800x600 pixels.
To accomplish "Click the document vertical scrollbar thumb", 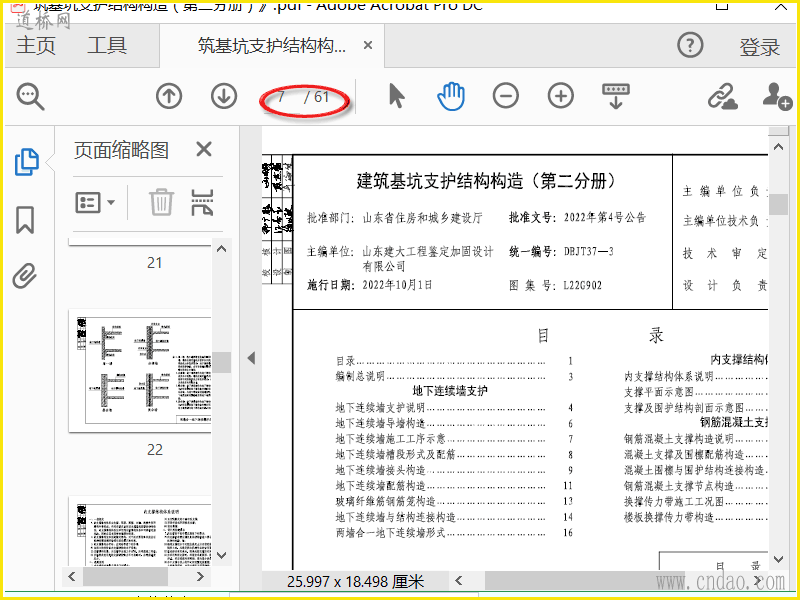I will [778, 205].
